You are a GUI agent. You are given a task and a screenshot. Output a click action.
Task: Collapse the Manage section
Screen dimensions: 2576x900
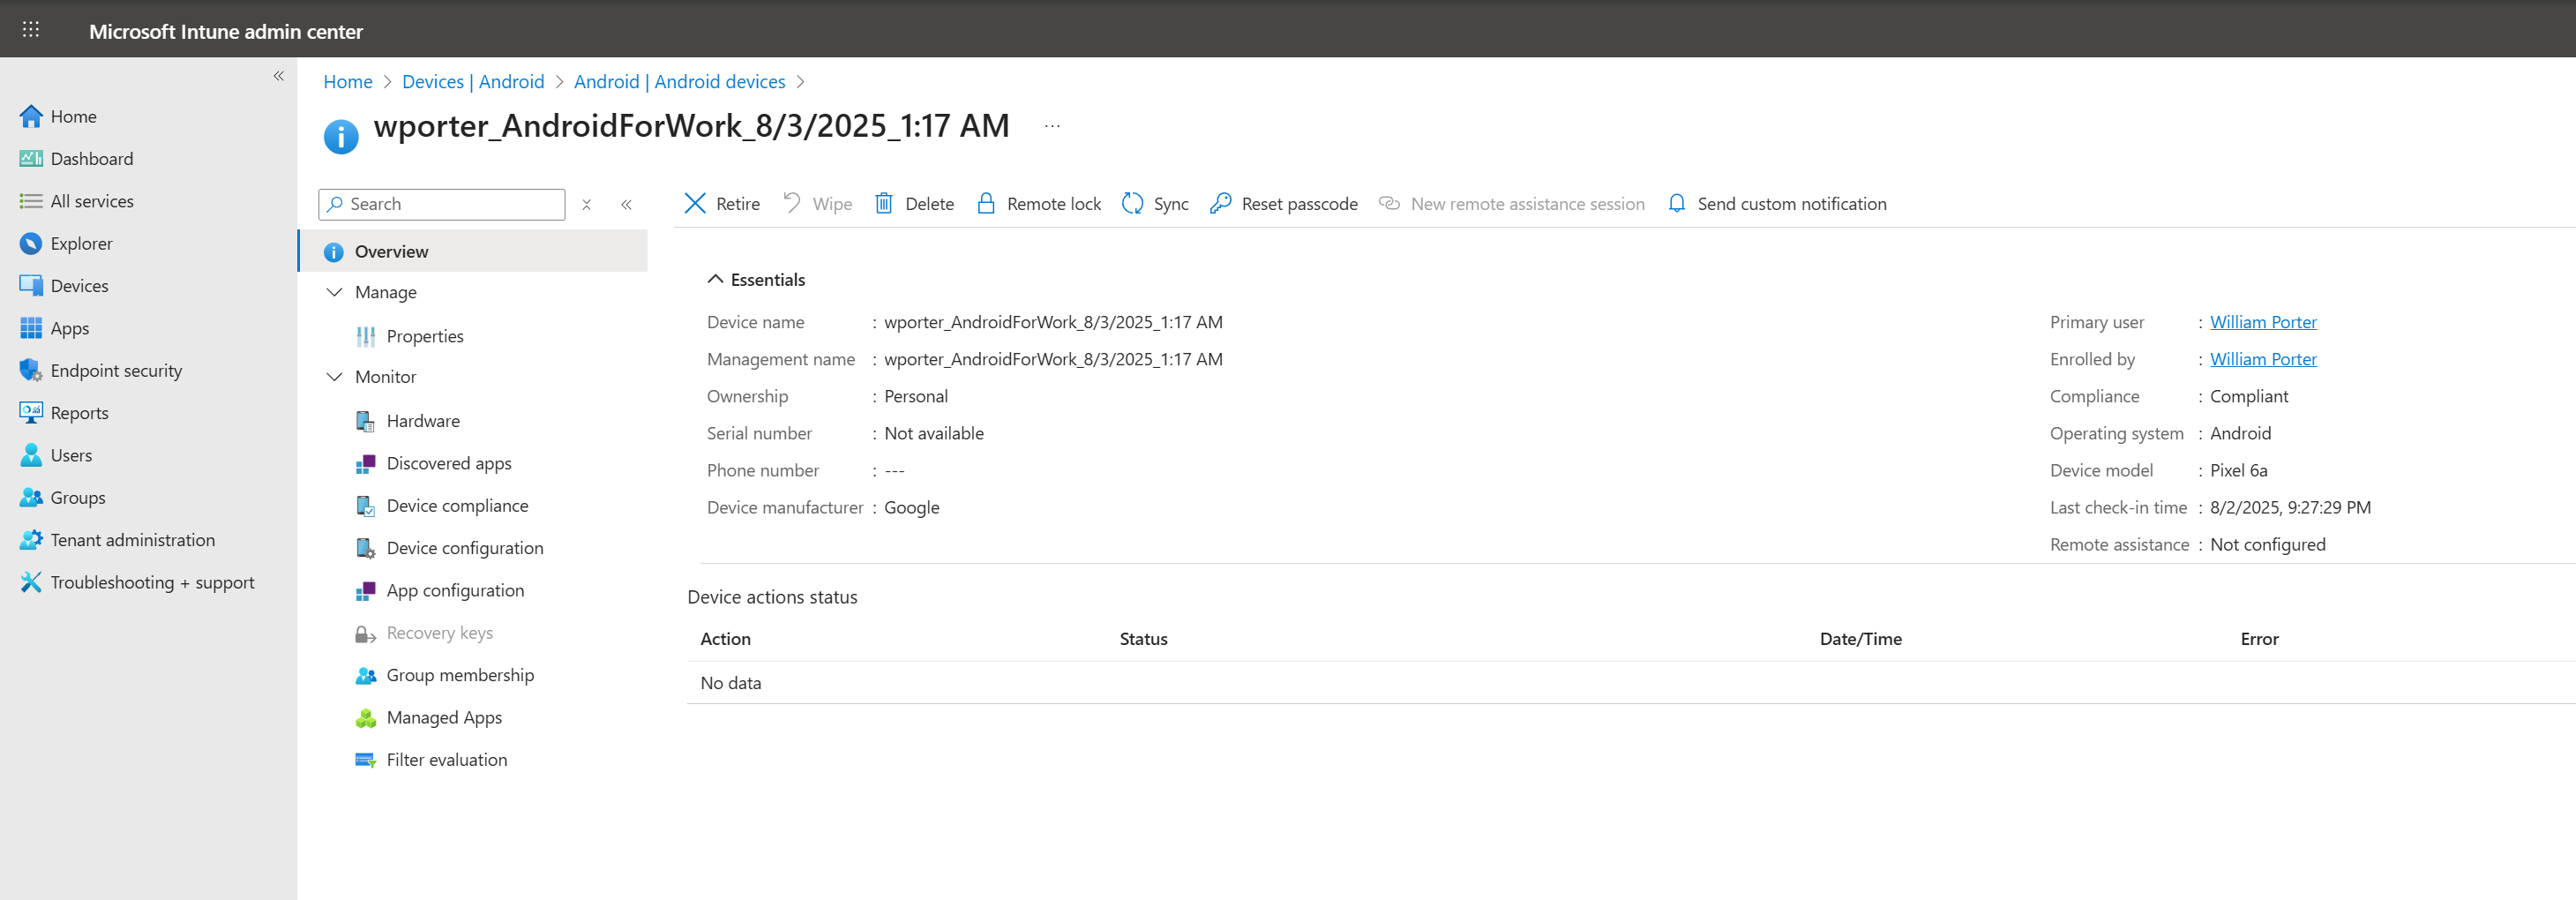click(334, 292)
